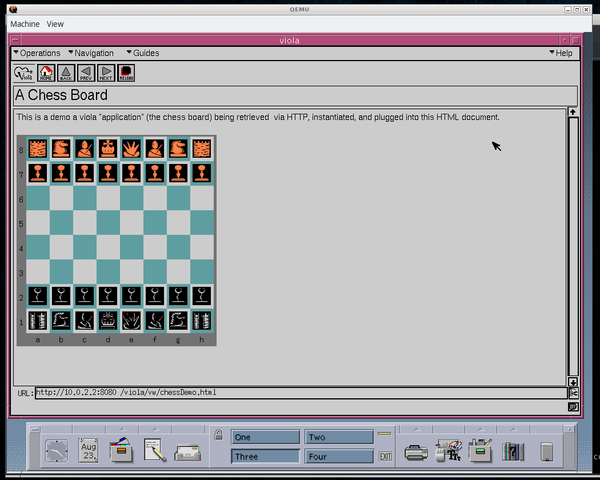The image size is (600, 480).
Task: Select the white pawn on e2
Action: tap(132, 296)
